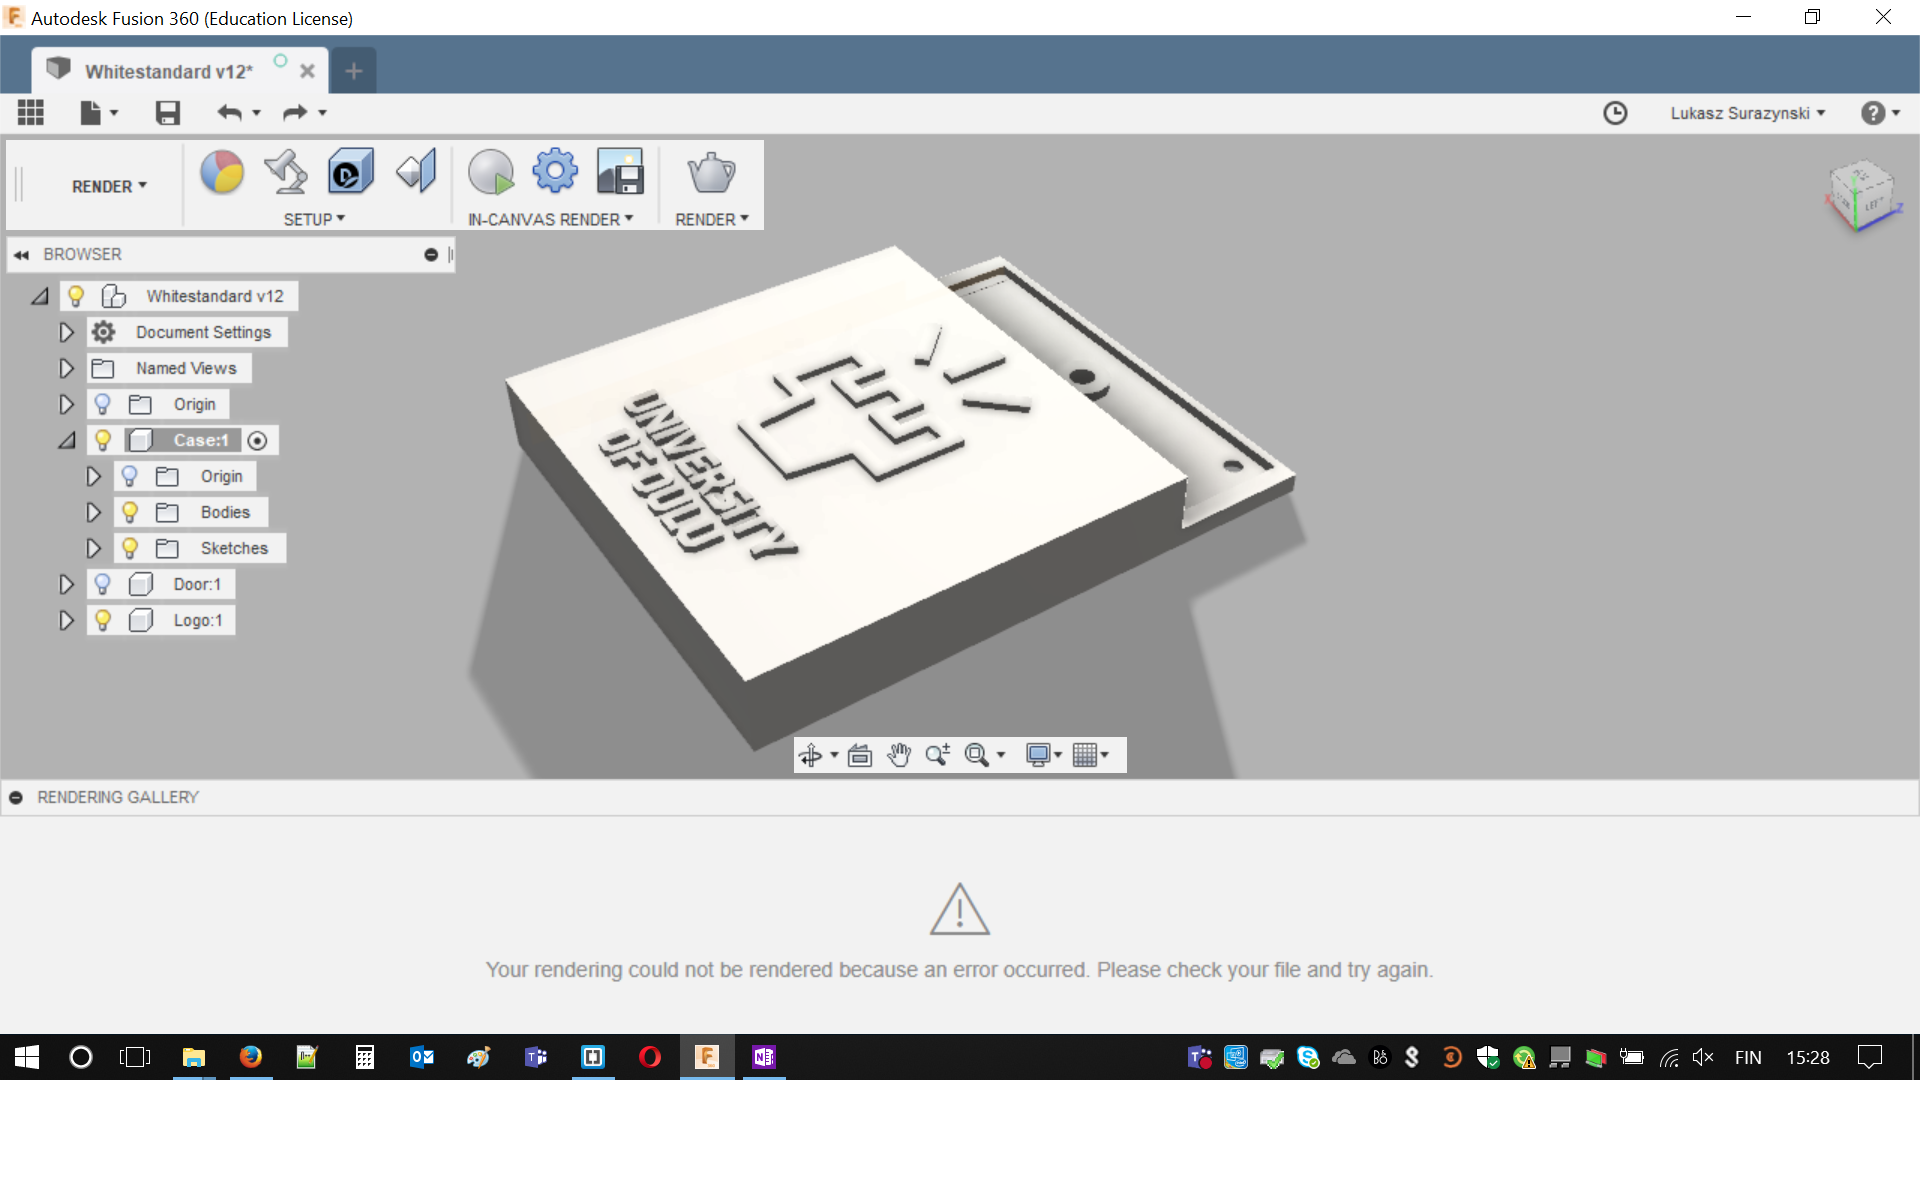
Task: Open Lukasz Surazynski account menu
Action: tap(1747, 113)
